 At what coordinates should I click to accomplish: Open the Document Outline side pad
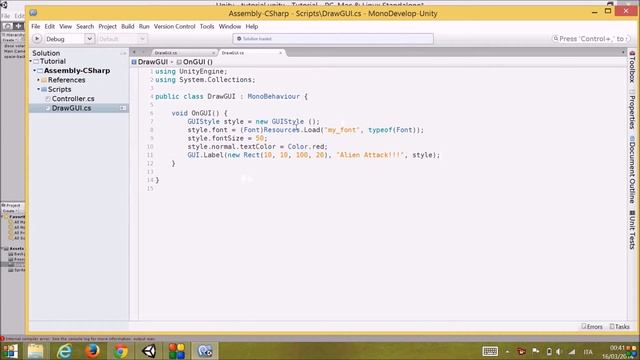click(x=632, y=170)
